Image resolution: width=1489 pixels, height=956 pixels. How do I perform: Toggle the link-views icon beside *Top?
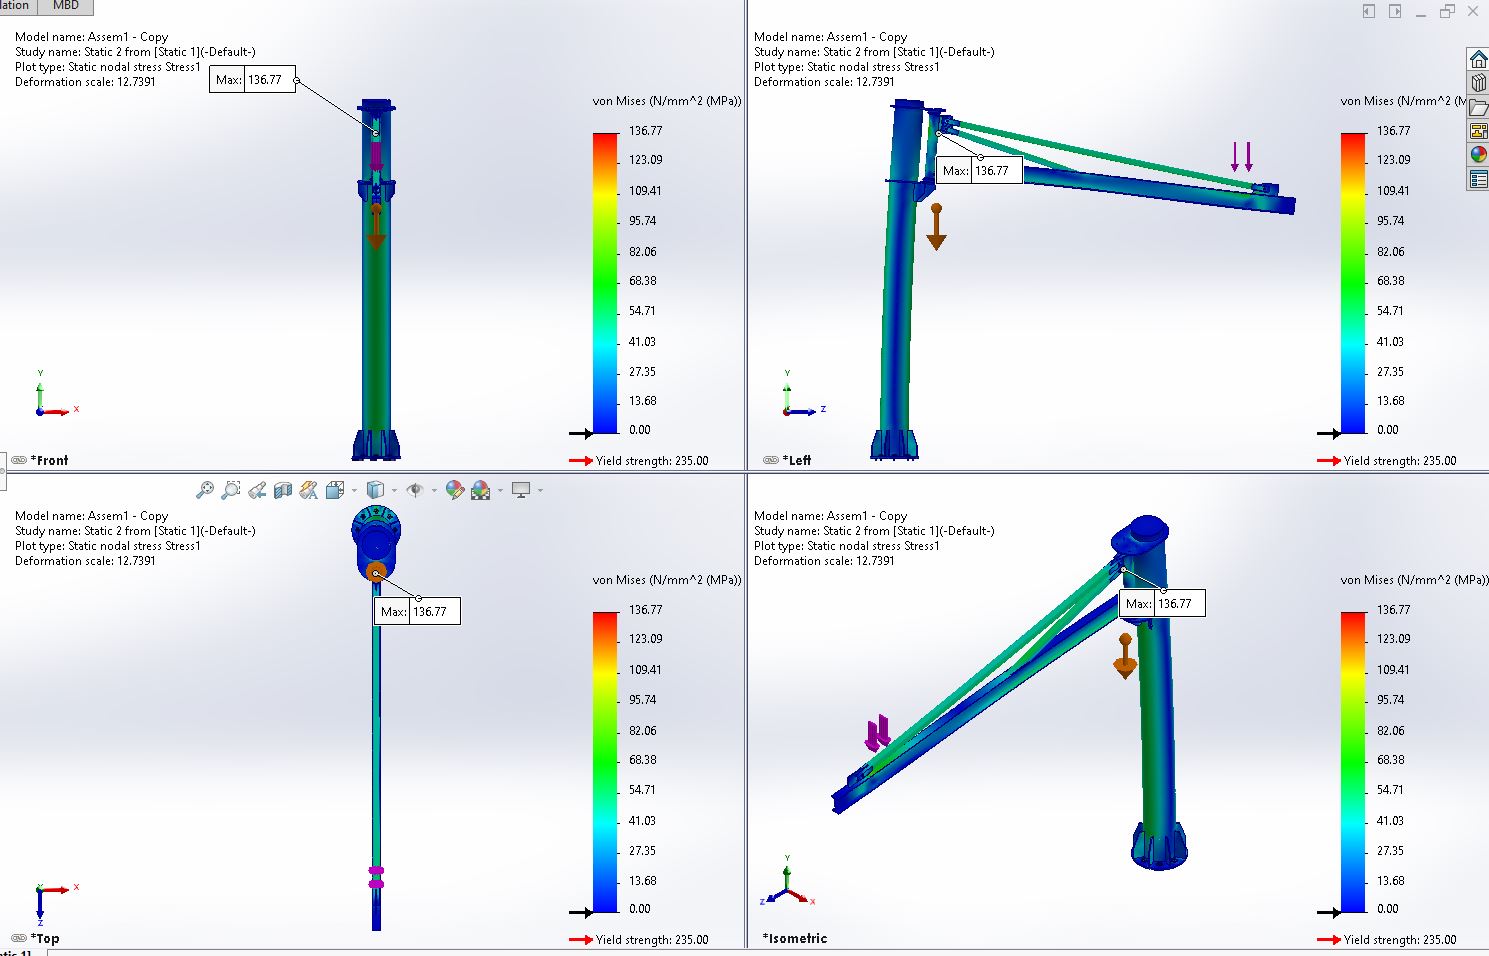click(19, 938)
